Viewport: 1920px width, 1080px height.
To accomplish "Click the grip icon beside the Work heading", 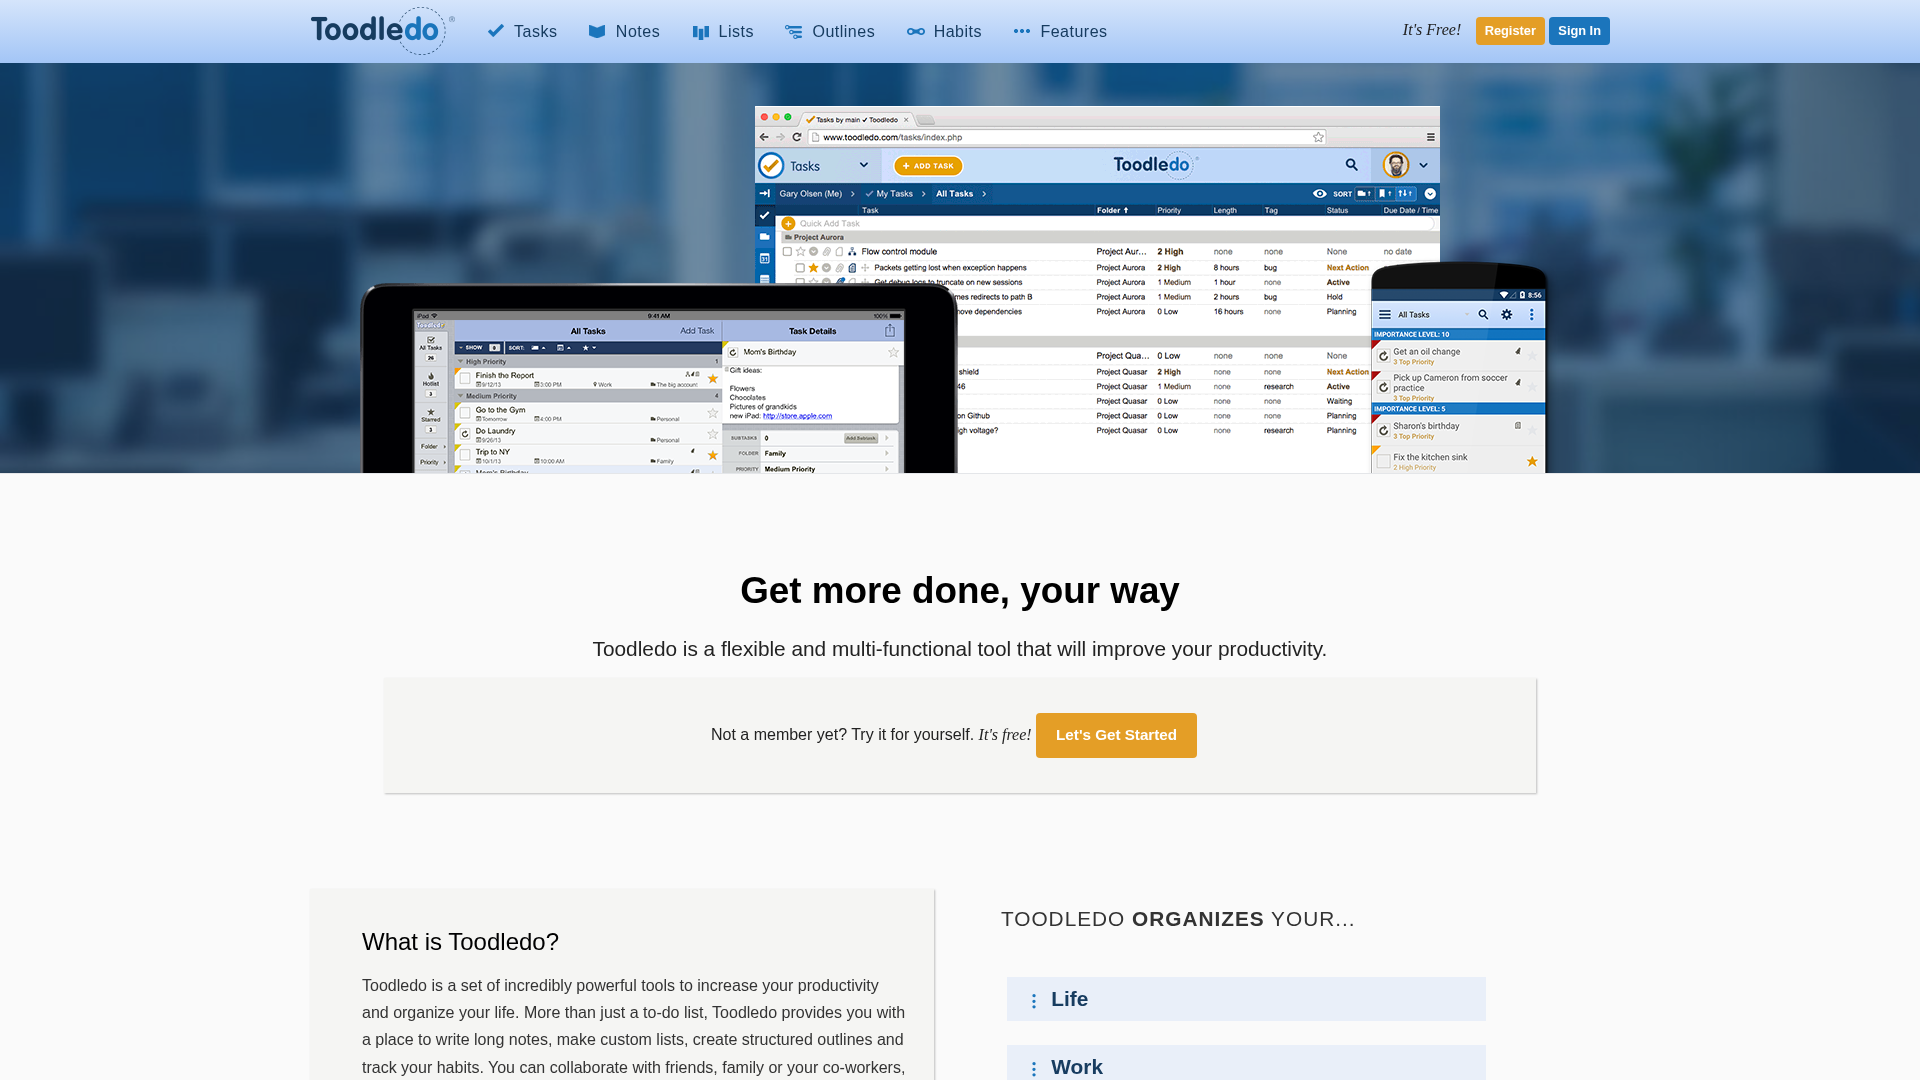I will point(1033,1067).
